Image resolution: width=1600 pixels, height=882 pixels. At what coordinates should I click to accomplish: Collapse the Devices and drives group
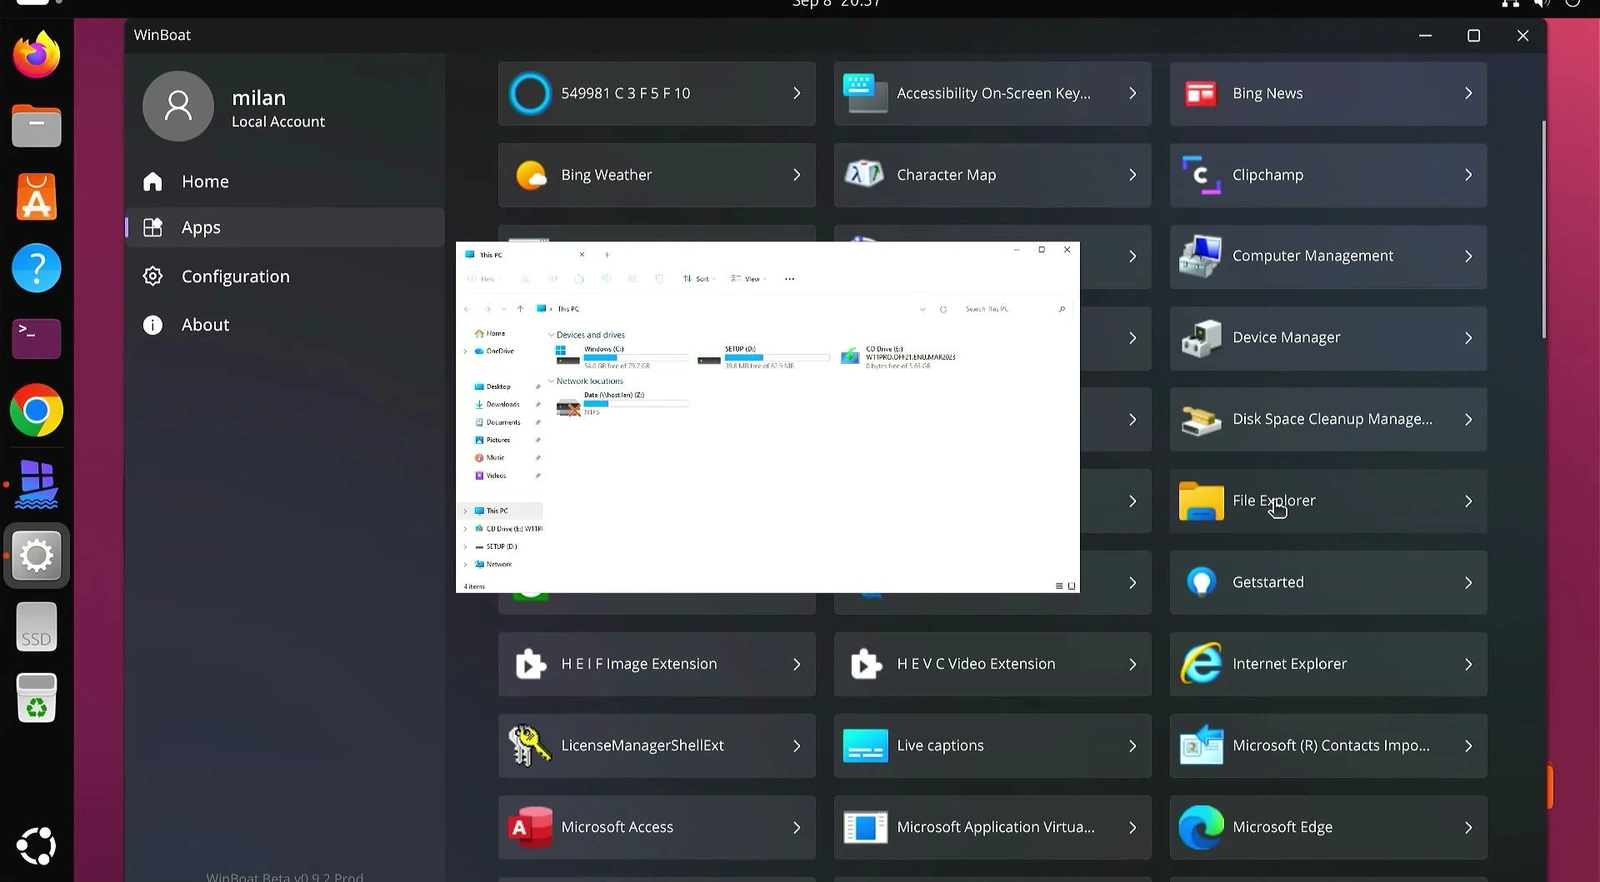[551, 335]
